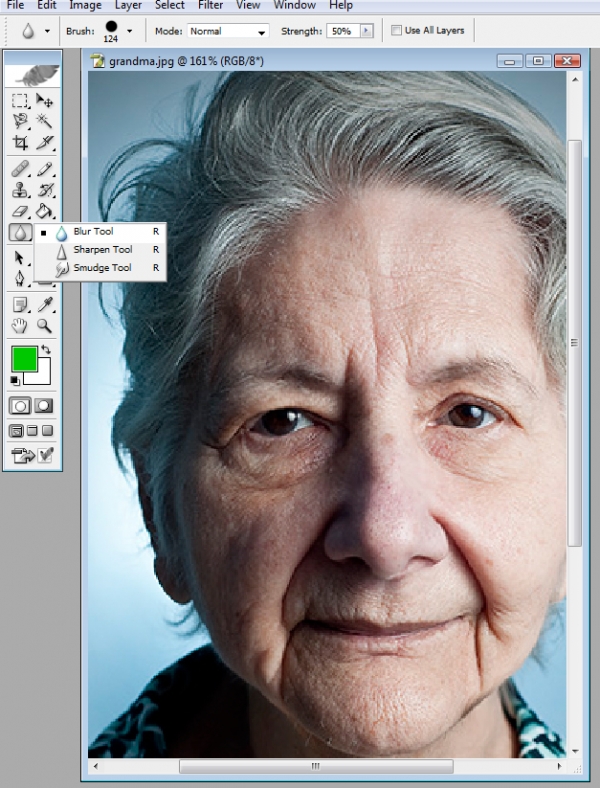The height and width of the screenshot is (788, 600).
Task: Choose Sharpen Tool from flyout menu
Action: tap(99, 250)
